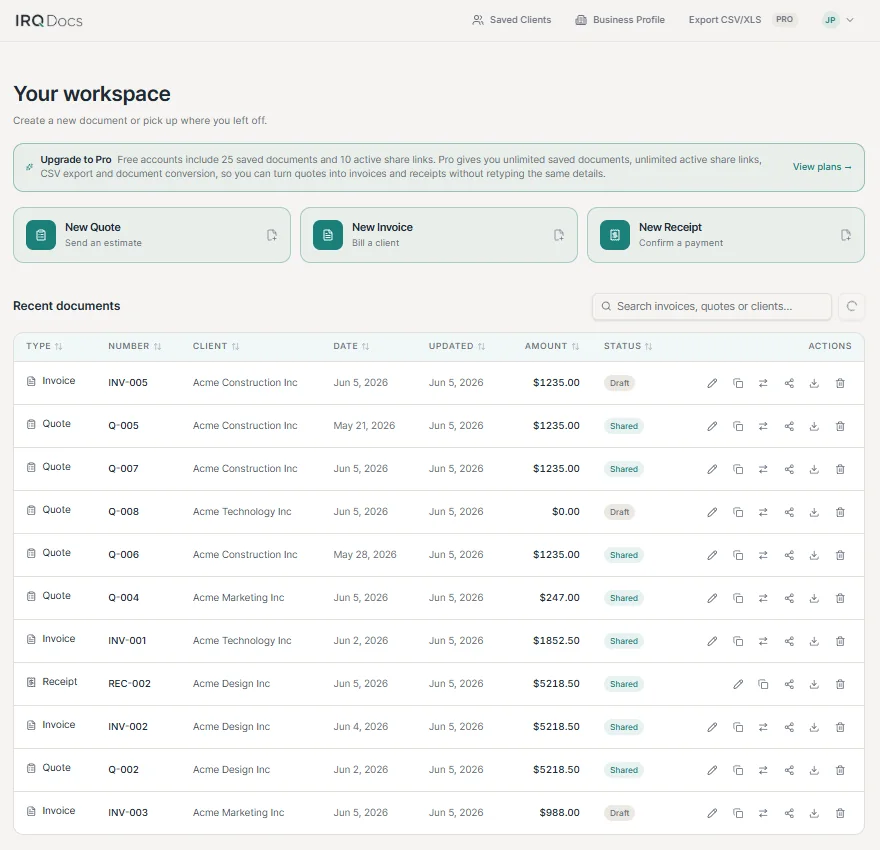Duplicate invoice INV-001
This screenshot has height=850, width=880.
point(738,641)
